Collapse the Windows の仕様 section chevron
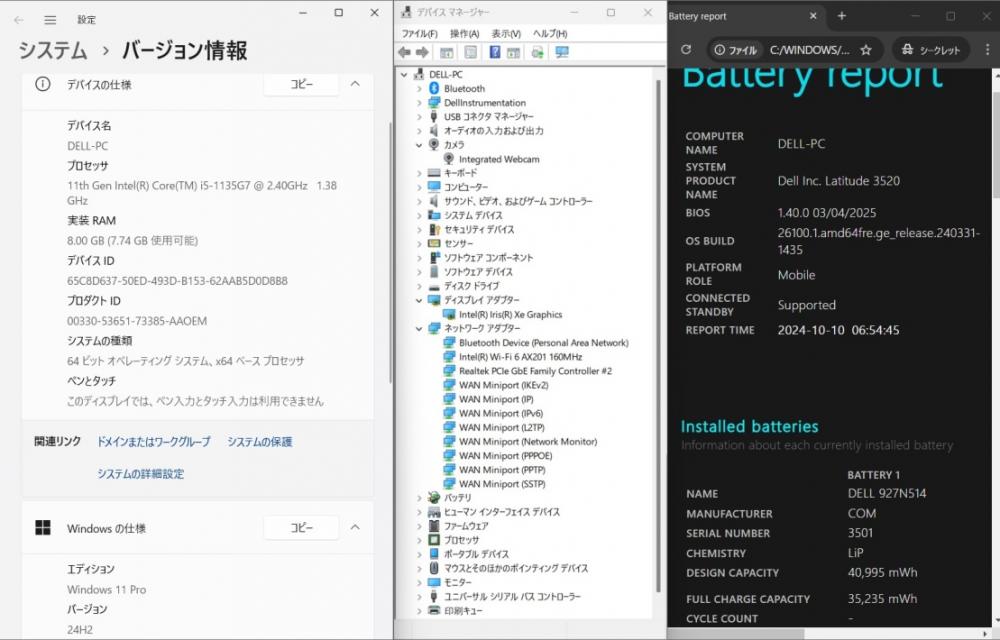The width and height of the screenshot is (1000, 640). (355, 527)
